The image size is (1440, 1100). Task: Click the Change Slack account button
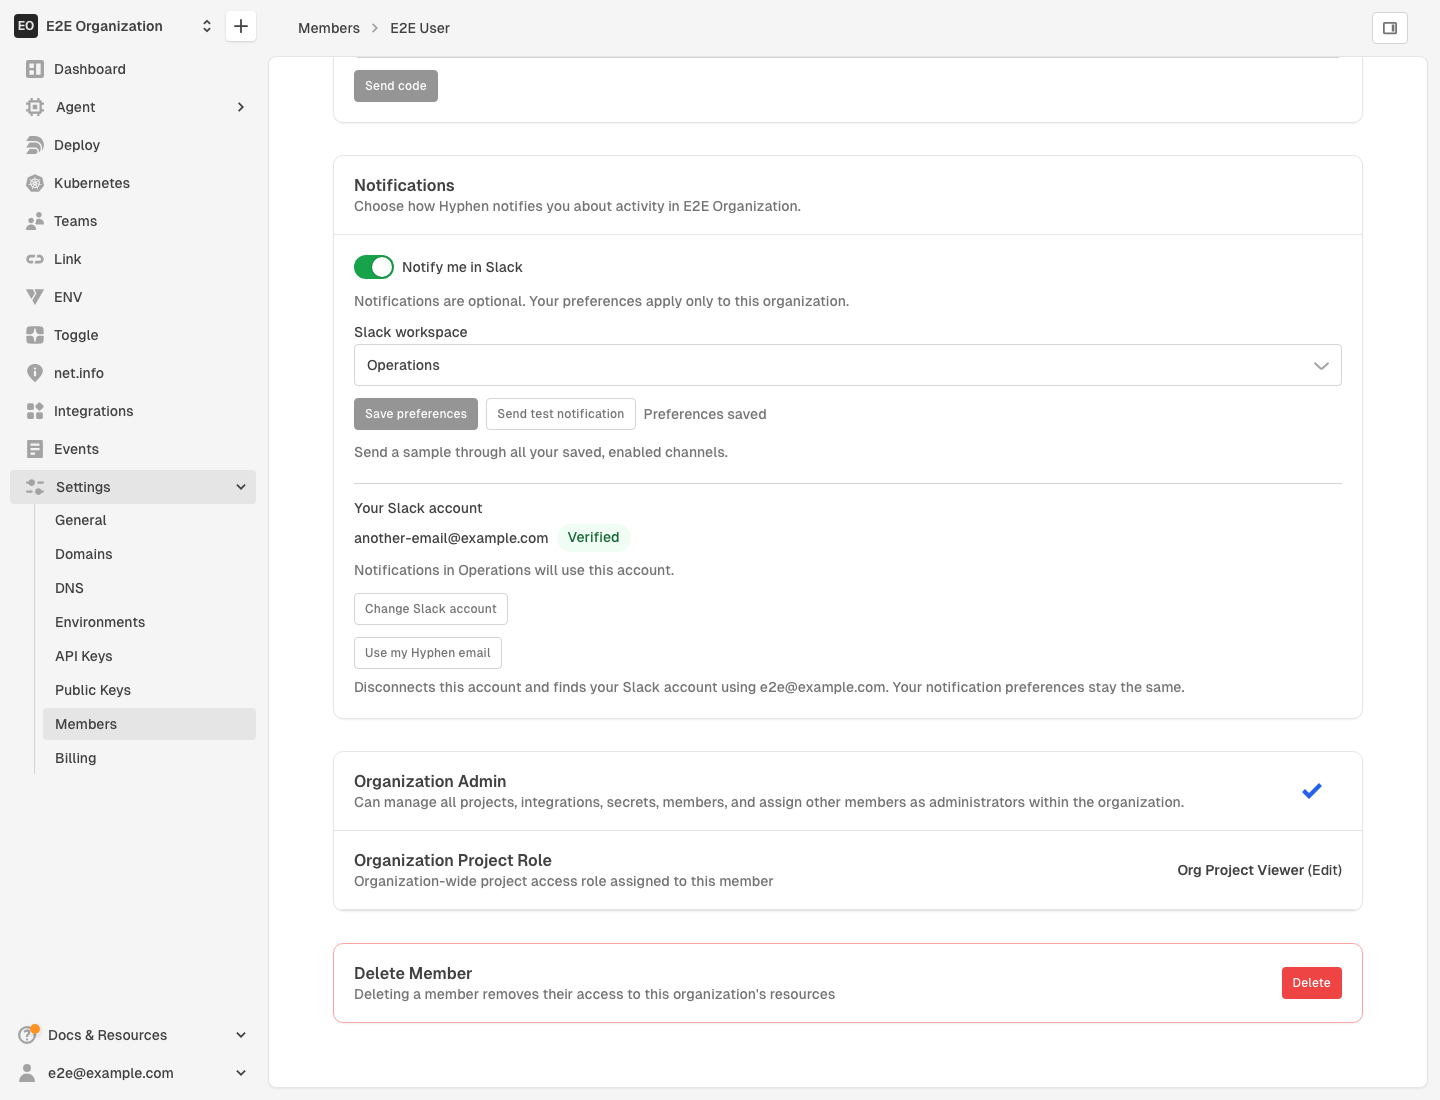tap(431, 609)
